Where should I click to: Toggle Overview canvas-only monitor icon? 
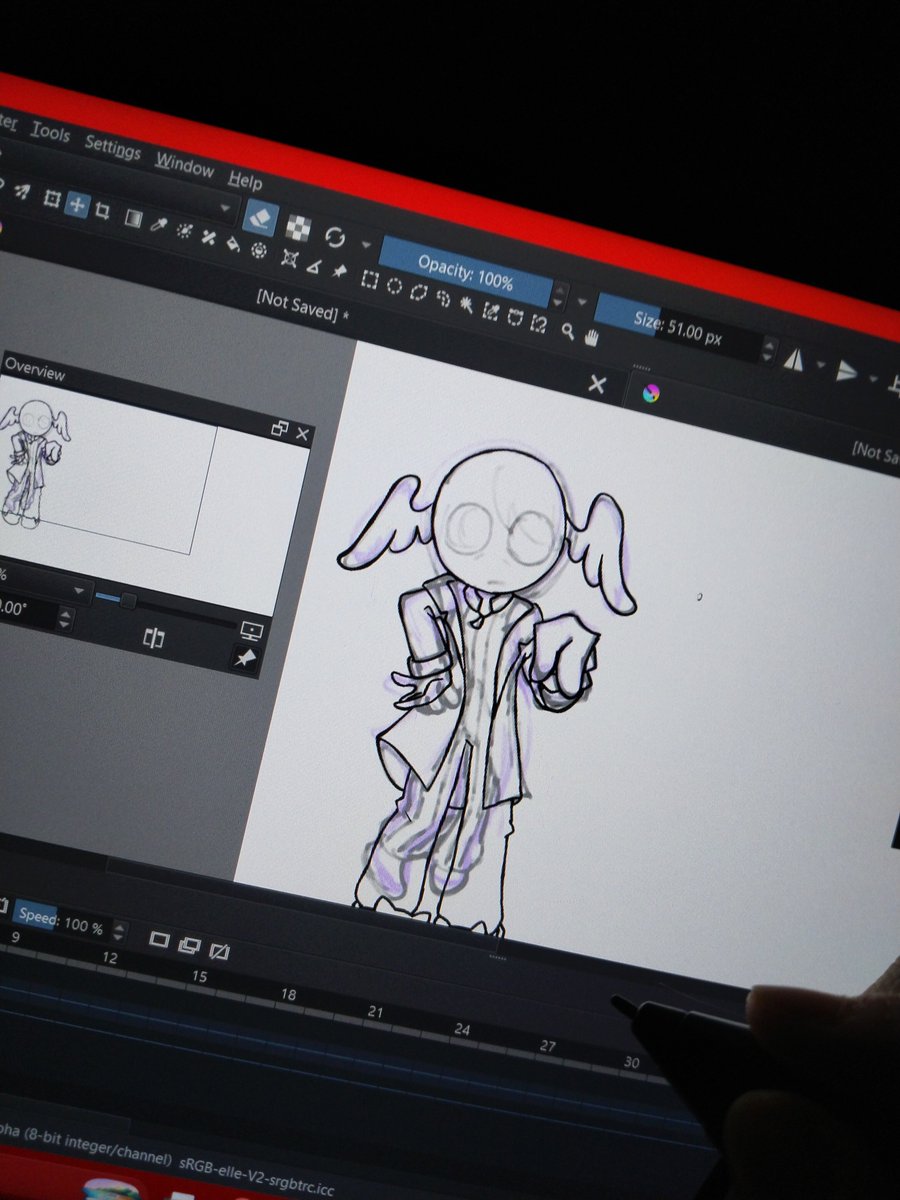pos(251,631)
